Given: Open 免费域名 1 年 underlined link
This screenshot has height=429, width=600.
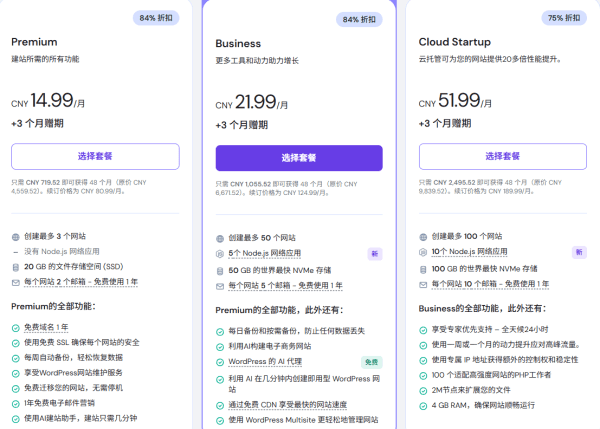Looking at the screenshot, I should click(46, 328).
